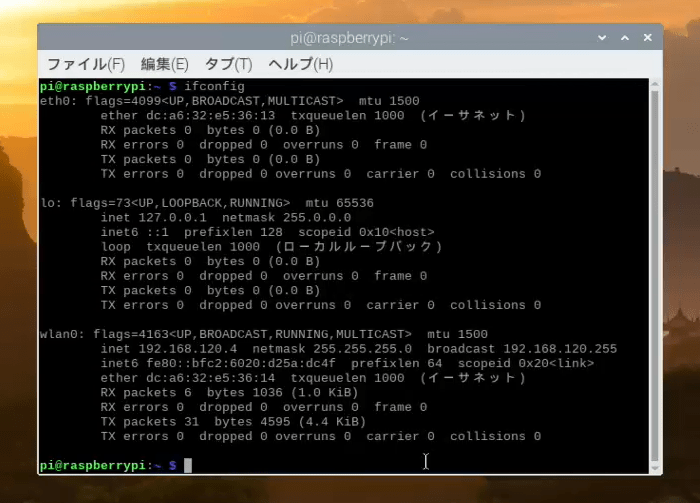The width and height of the screenshot is (700, 503).
Task: Click the terminal vertical scrollbar thumb
Action: click(655, 276)
